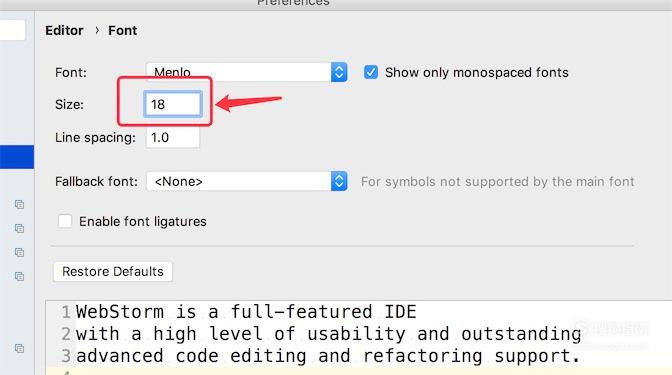Select the Font breadcrumb item
Screen dimensions: 672x375
pos(123,30)
